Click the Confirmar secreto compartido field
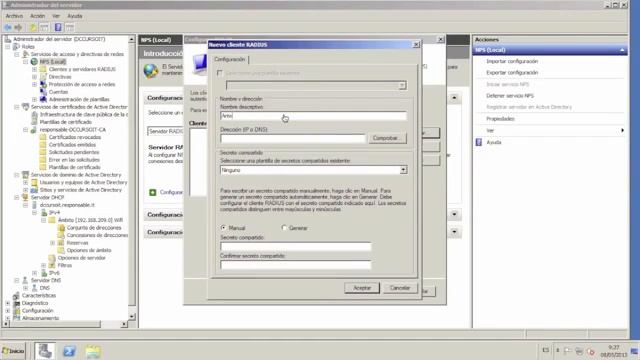The height and width of the screenshot is (360, 640). click(296, 265)
